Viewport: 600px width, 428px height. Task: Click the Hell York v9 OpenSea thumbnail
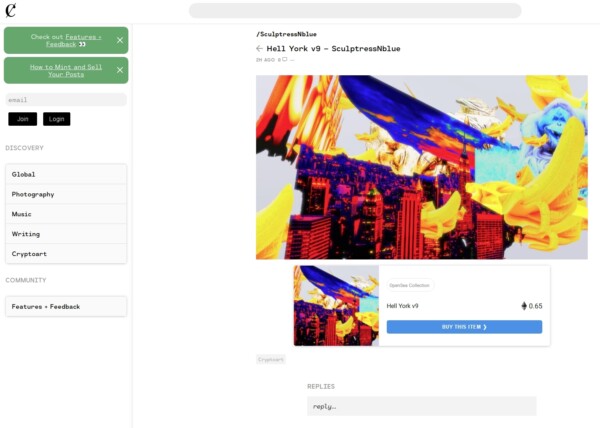(x=336, y=305)
